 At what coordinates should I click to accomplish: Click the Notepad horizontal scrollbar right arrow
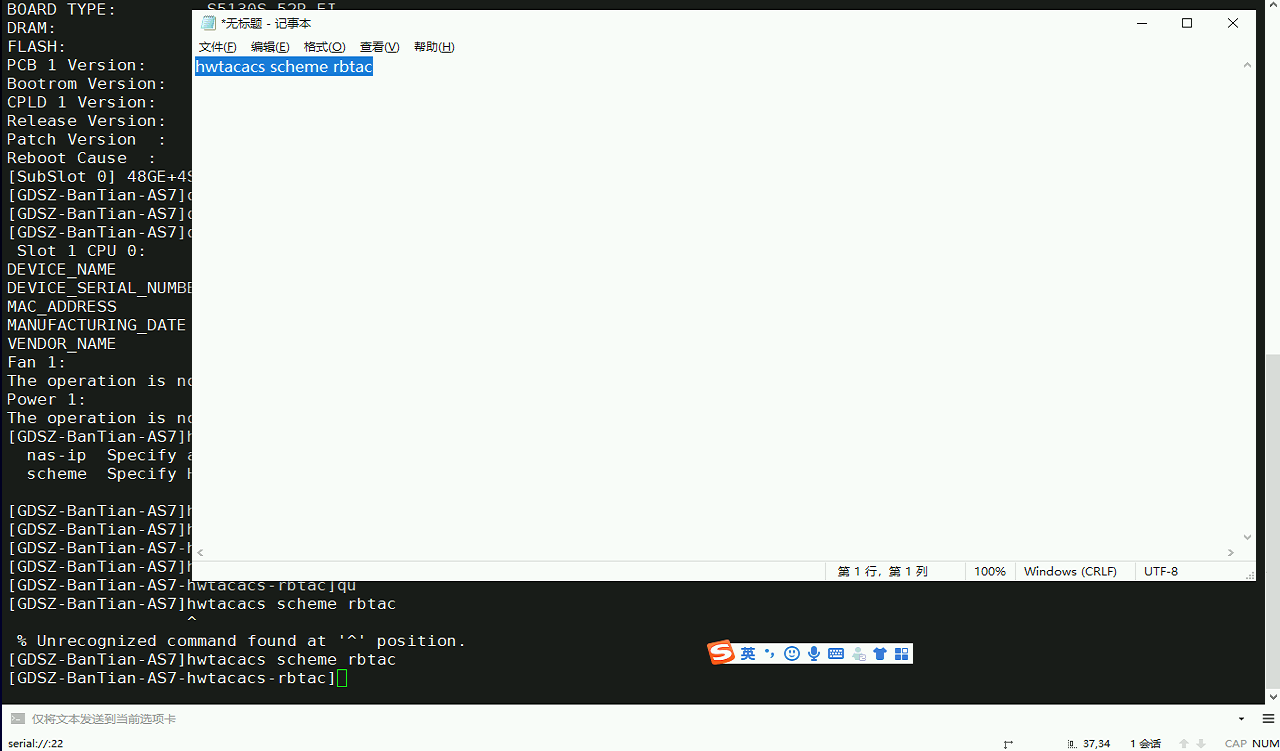tap(1231, 552)
